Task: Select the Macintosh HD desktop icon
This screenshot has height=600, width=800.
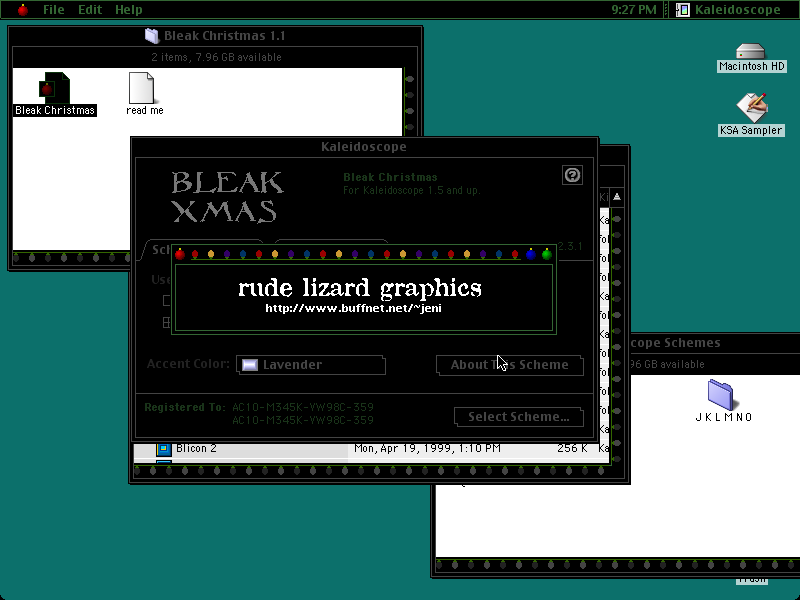Action: (x=751, y=52)
